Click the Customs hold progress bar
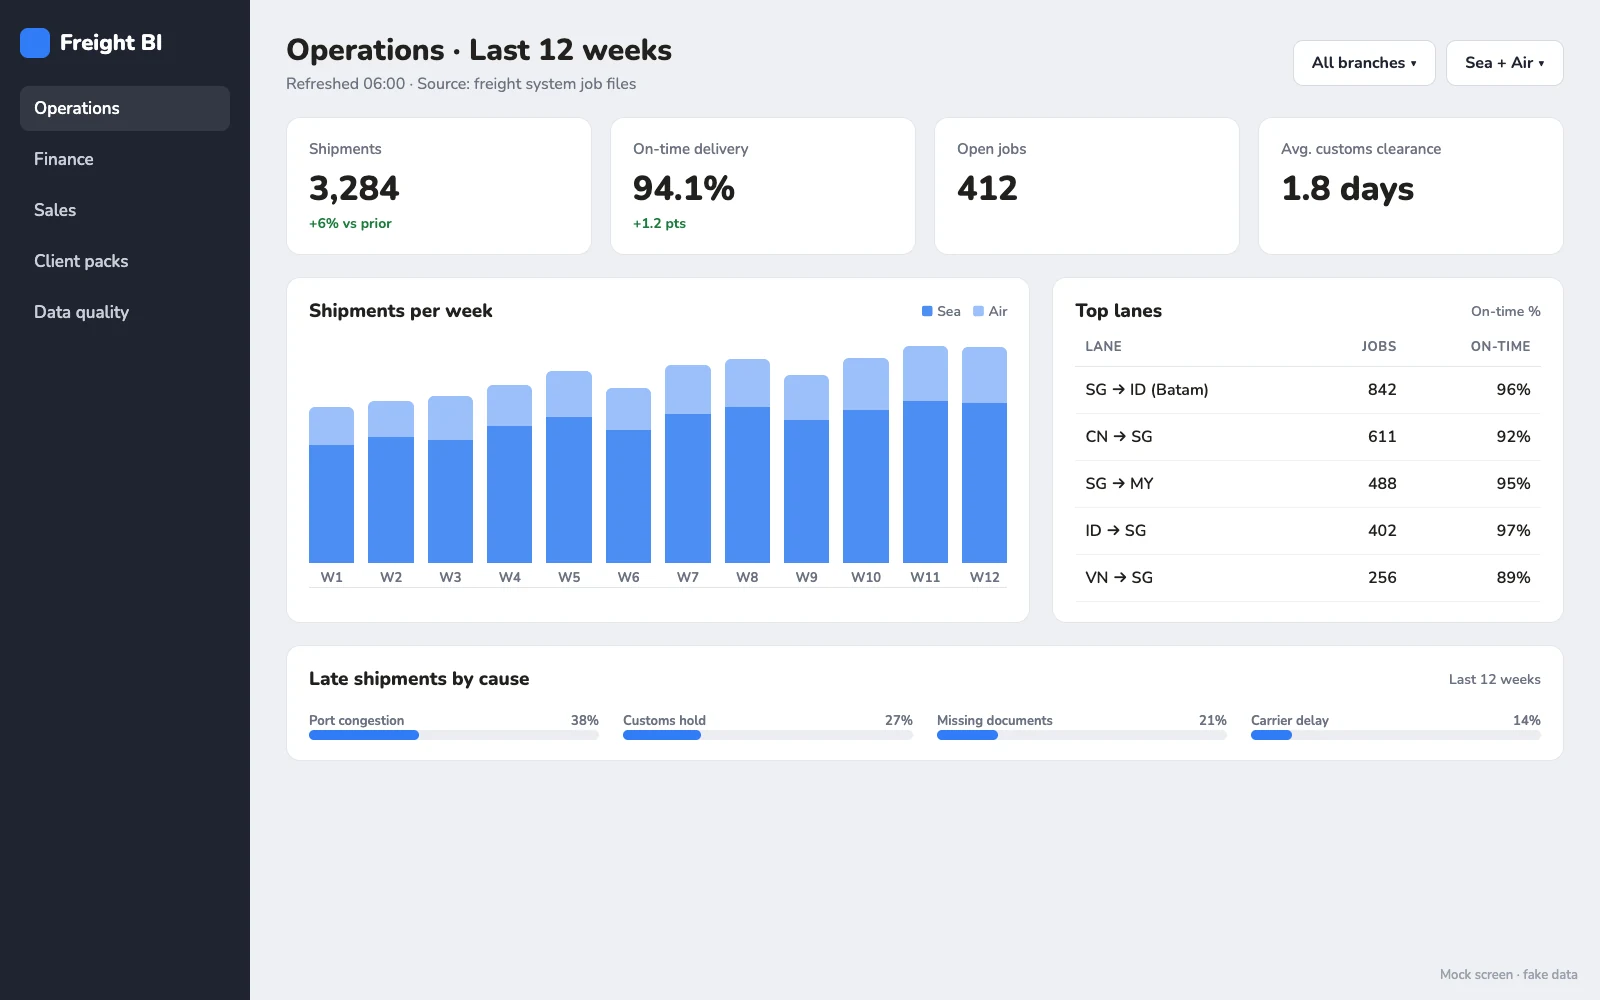Screen dimensions: 1600x1000 (768, 735)
